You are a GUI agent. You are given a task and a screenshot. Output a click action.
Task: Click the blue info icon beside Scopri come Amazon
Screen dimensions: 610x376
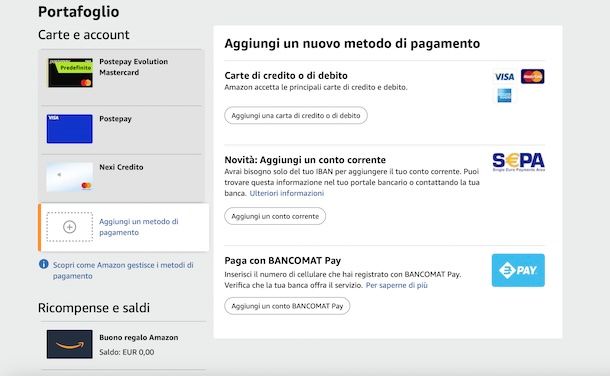point(44,264)
